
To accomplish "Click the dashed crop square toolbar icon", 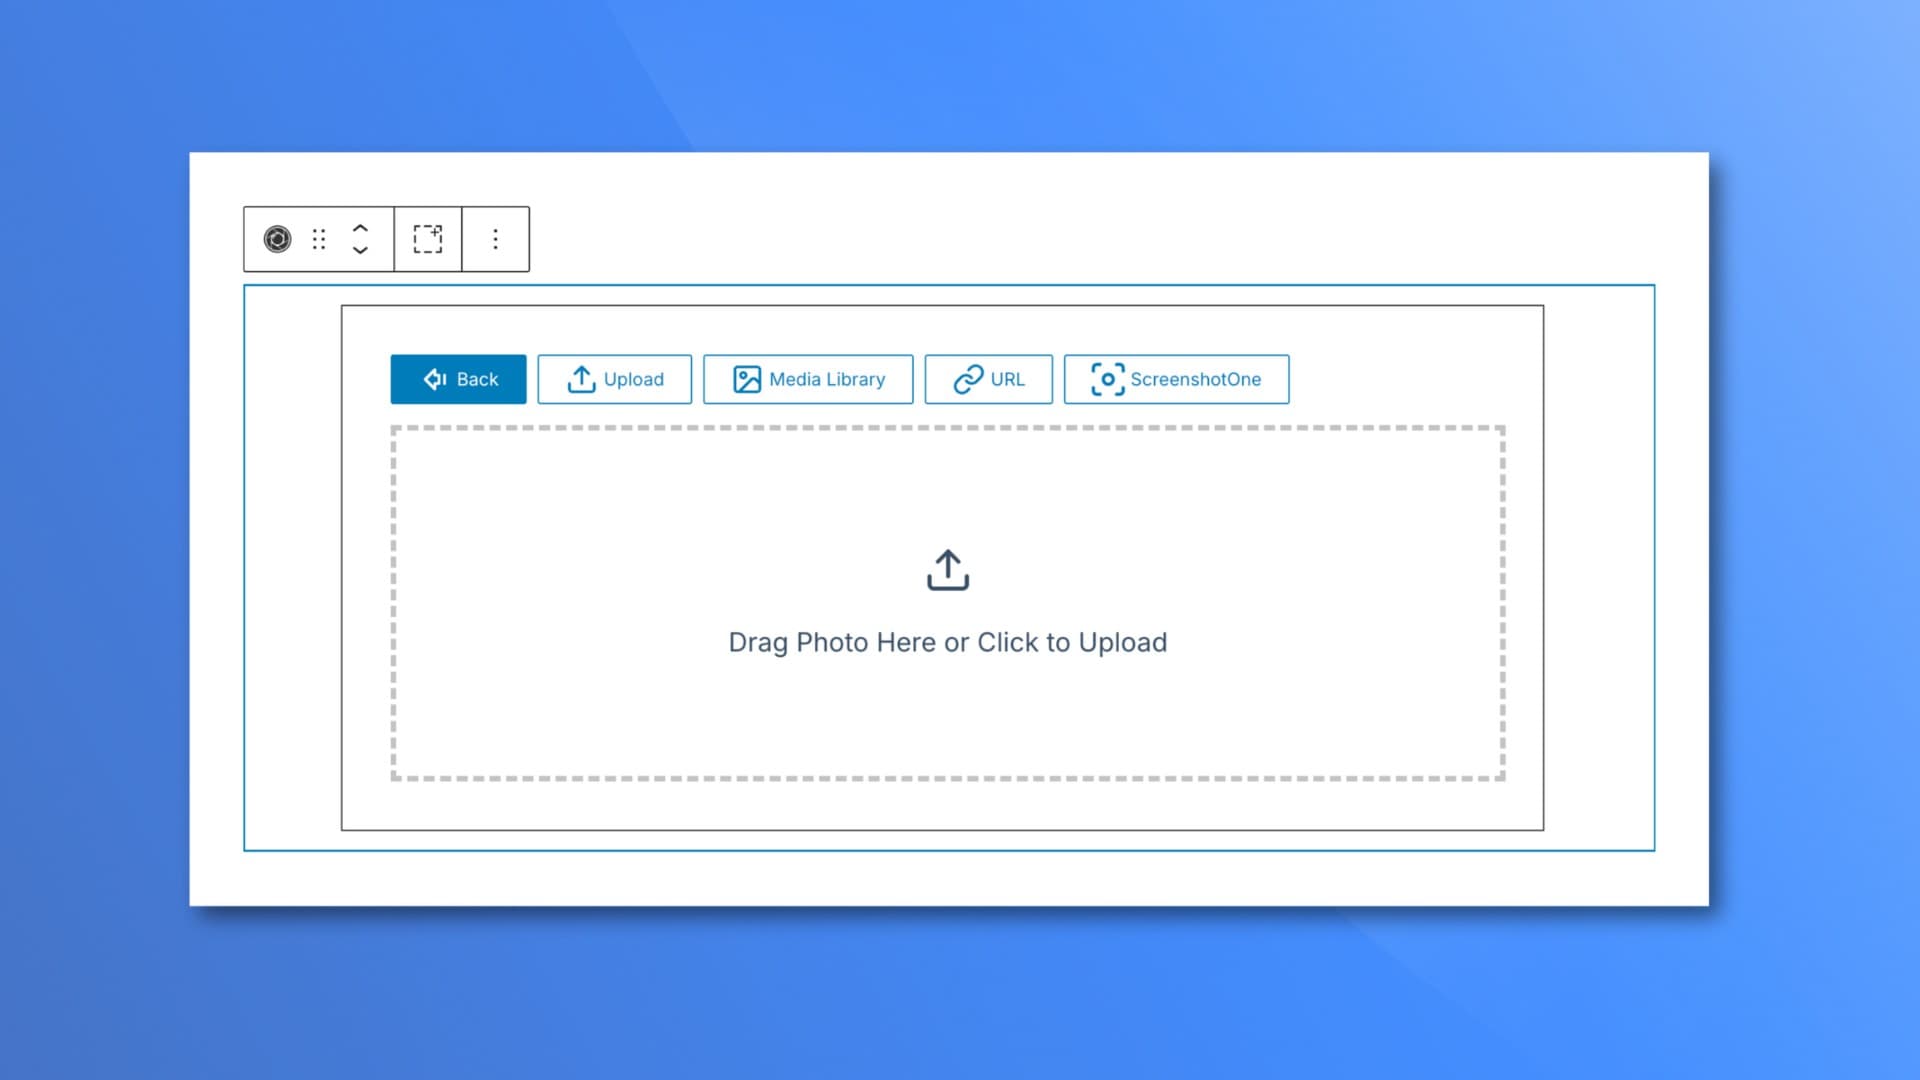I will (x=427, y=239).
